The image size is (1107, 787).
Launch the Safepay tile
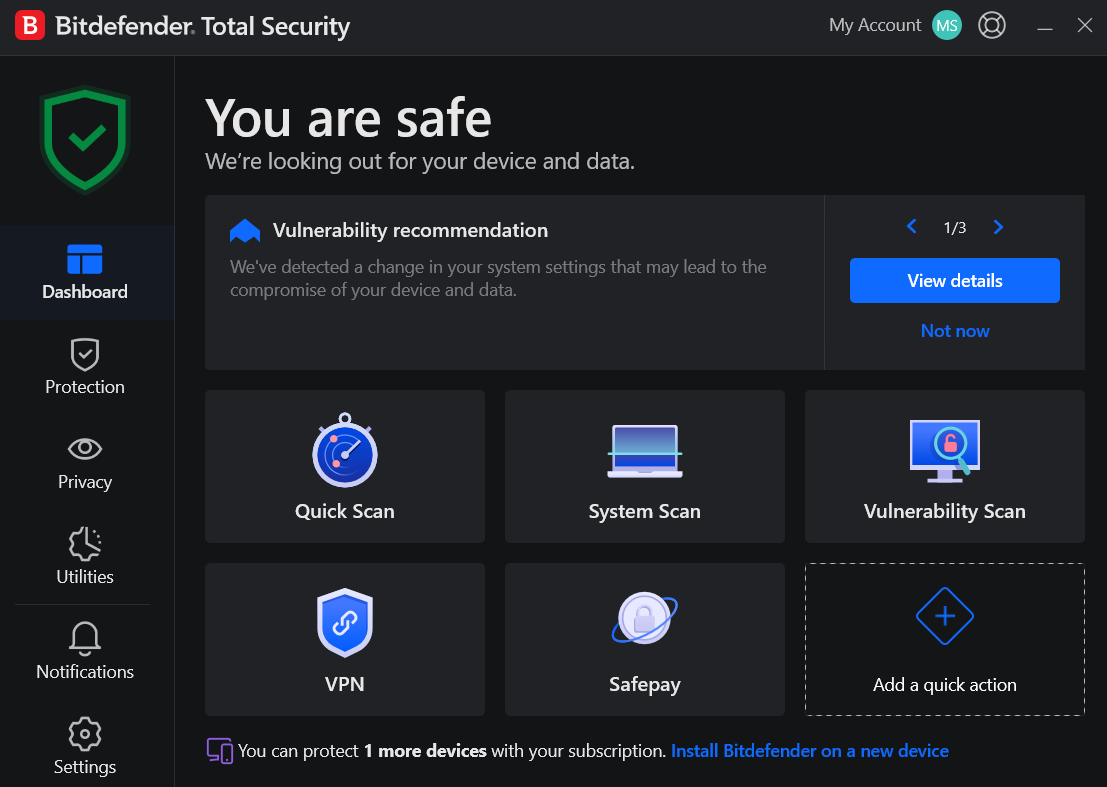point(645,639)
